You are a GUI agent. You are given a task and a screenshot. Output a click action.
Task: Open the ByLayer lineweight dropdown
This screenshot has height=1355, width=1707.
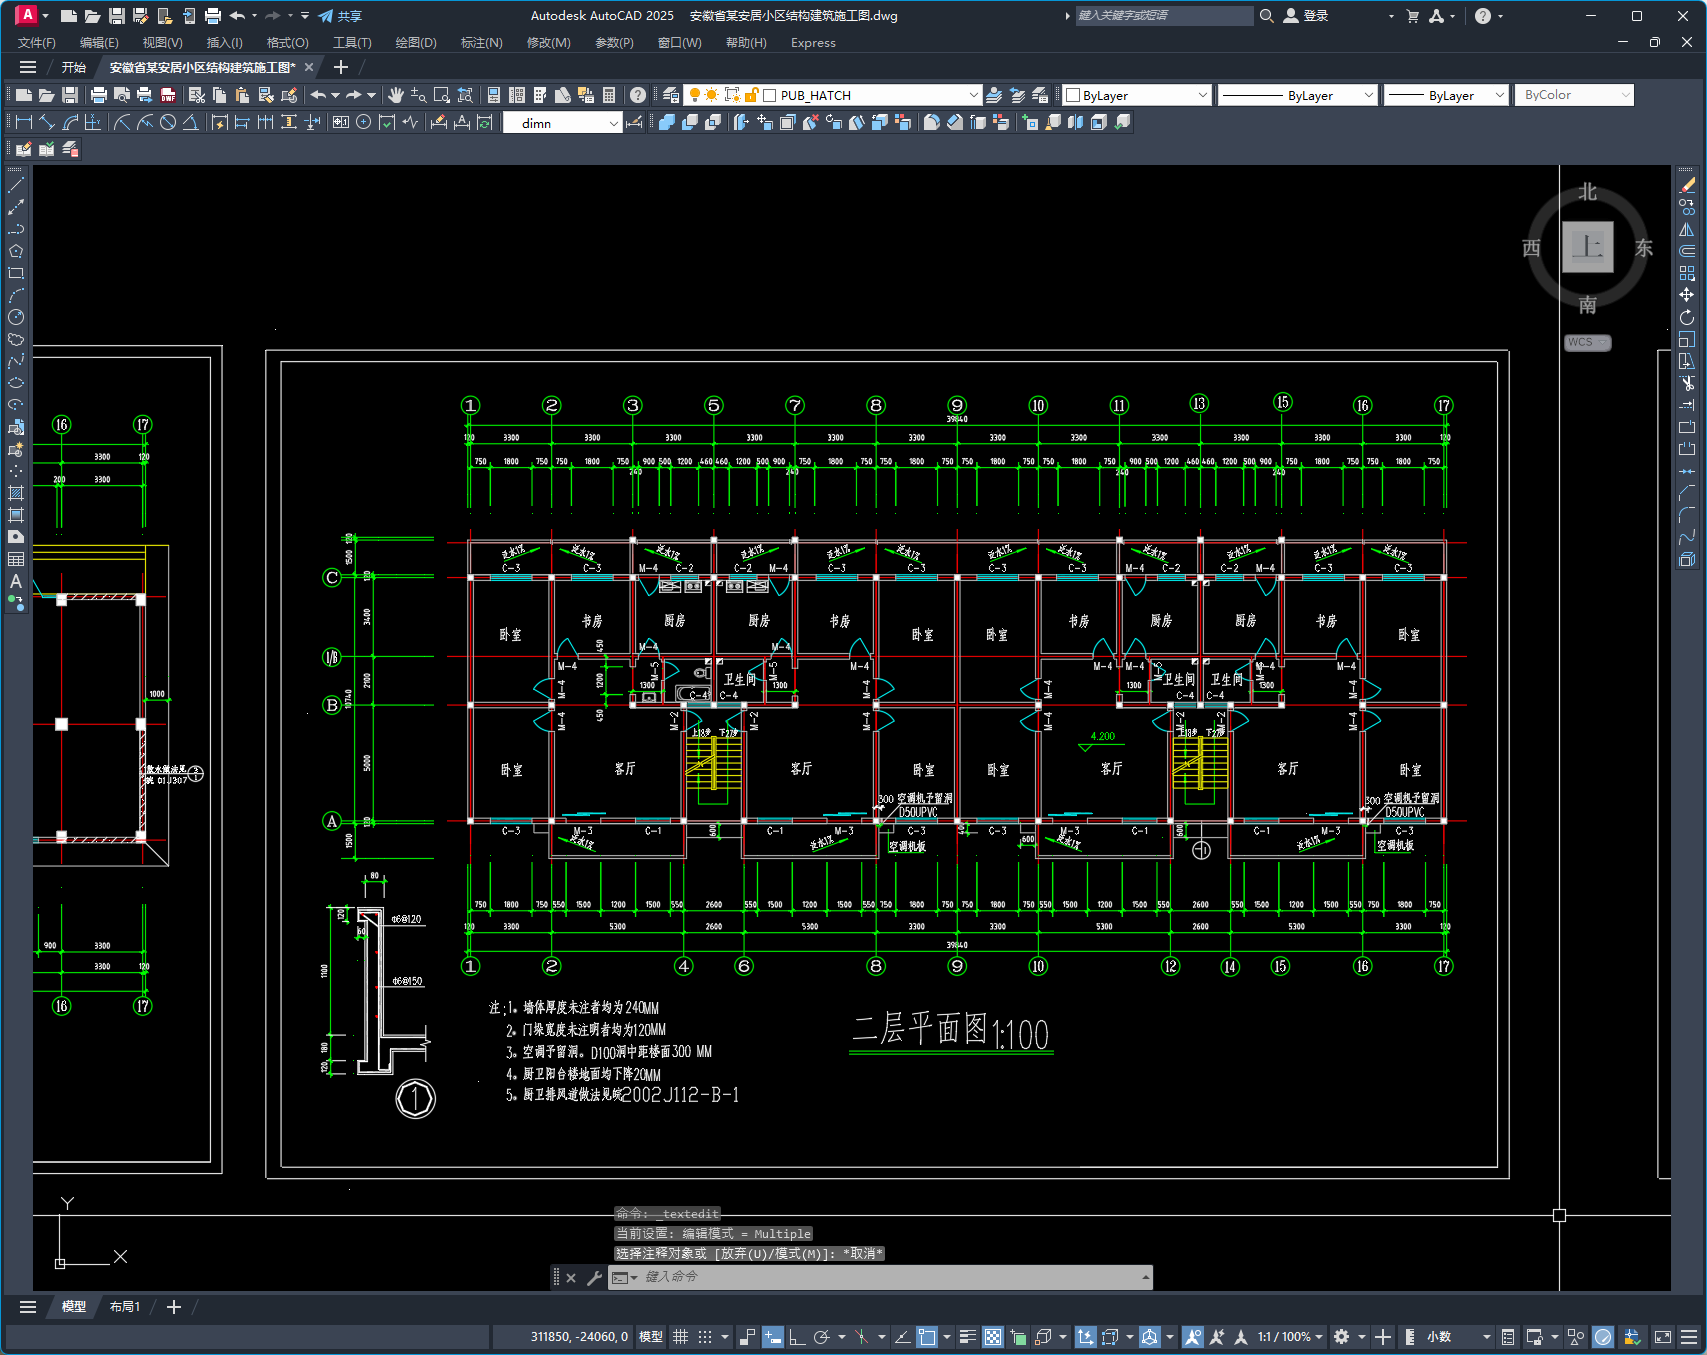click(1499, 95)
